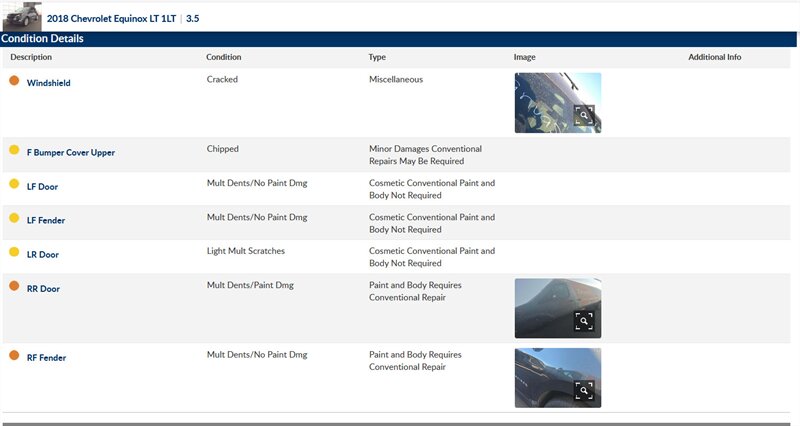Screen dimensions: 800x426
Task: Click the 2018 Chevrolet Equinox LT title
Action: [x=113, y=19]
